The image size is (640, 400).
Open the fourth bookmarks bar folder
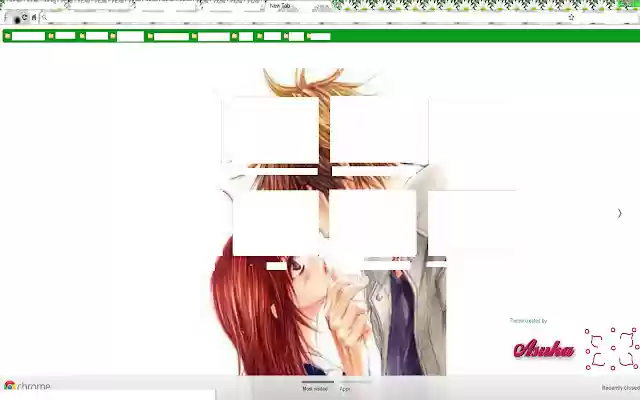pyautogui.click(x=127, y=36)
